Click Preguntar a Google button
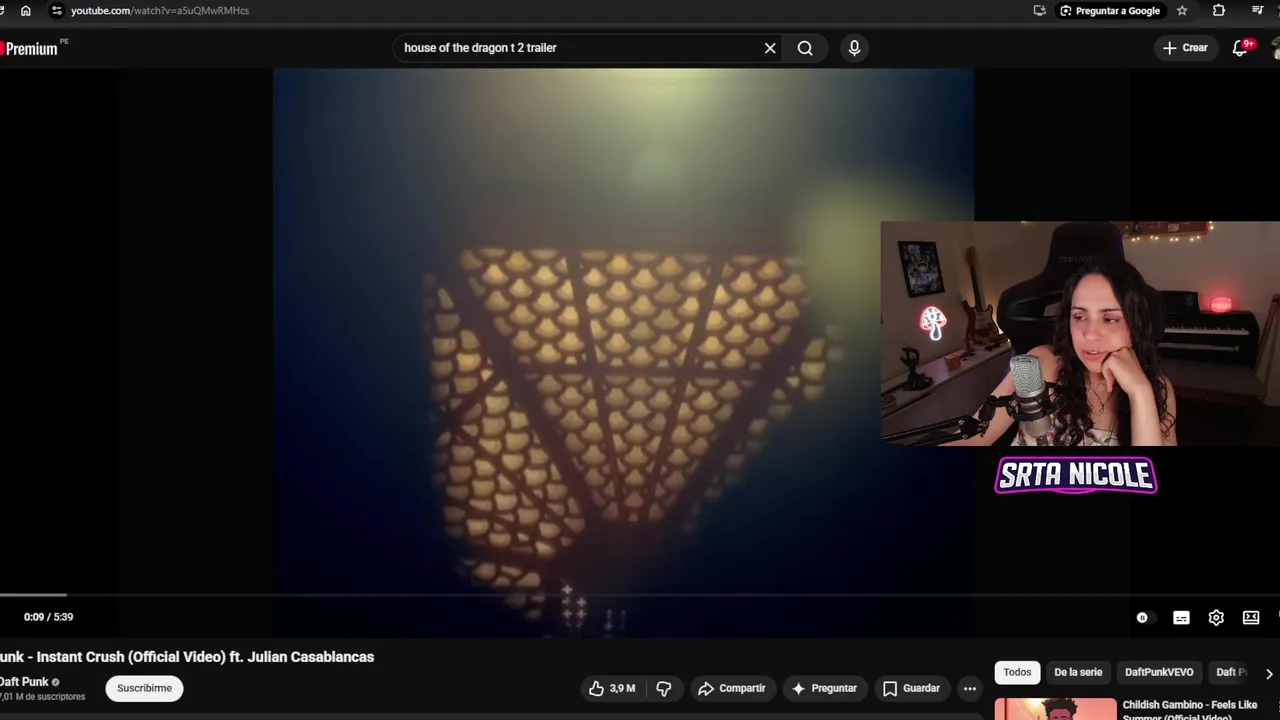1280x720 pixels. pyautogui.click(x=1109, y=10)
